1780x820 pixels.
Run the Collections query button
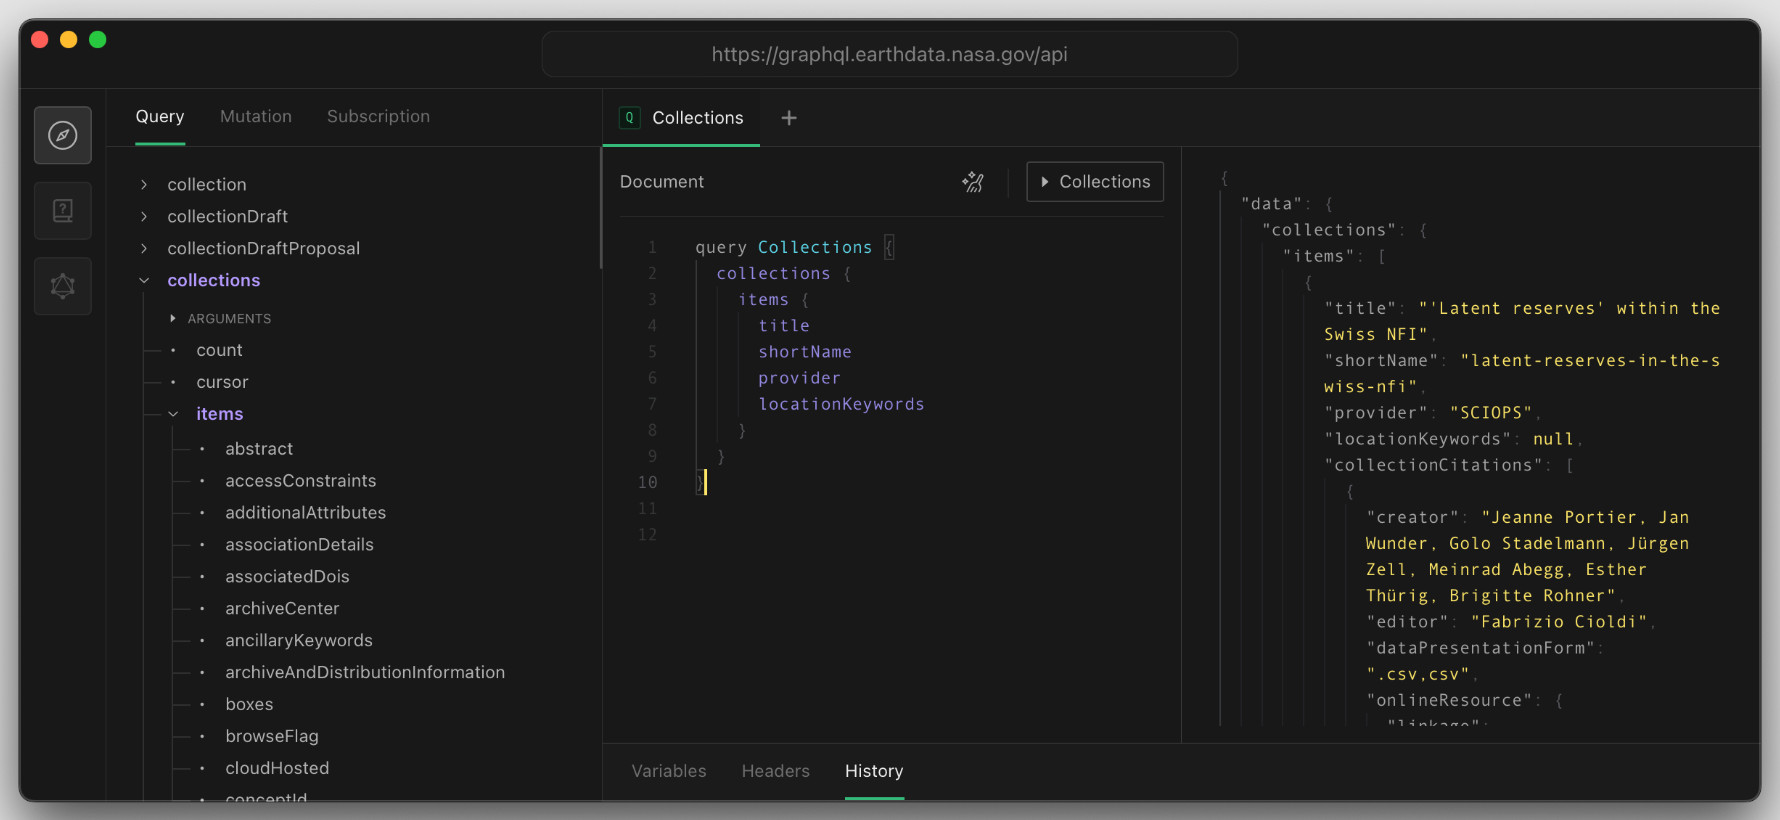pos(1095,182)
